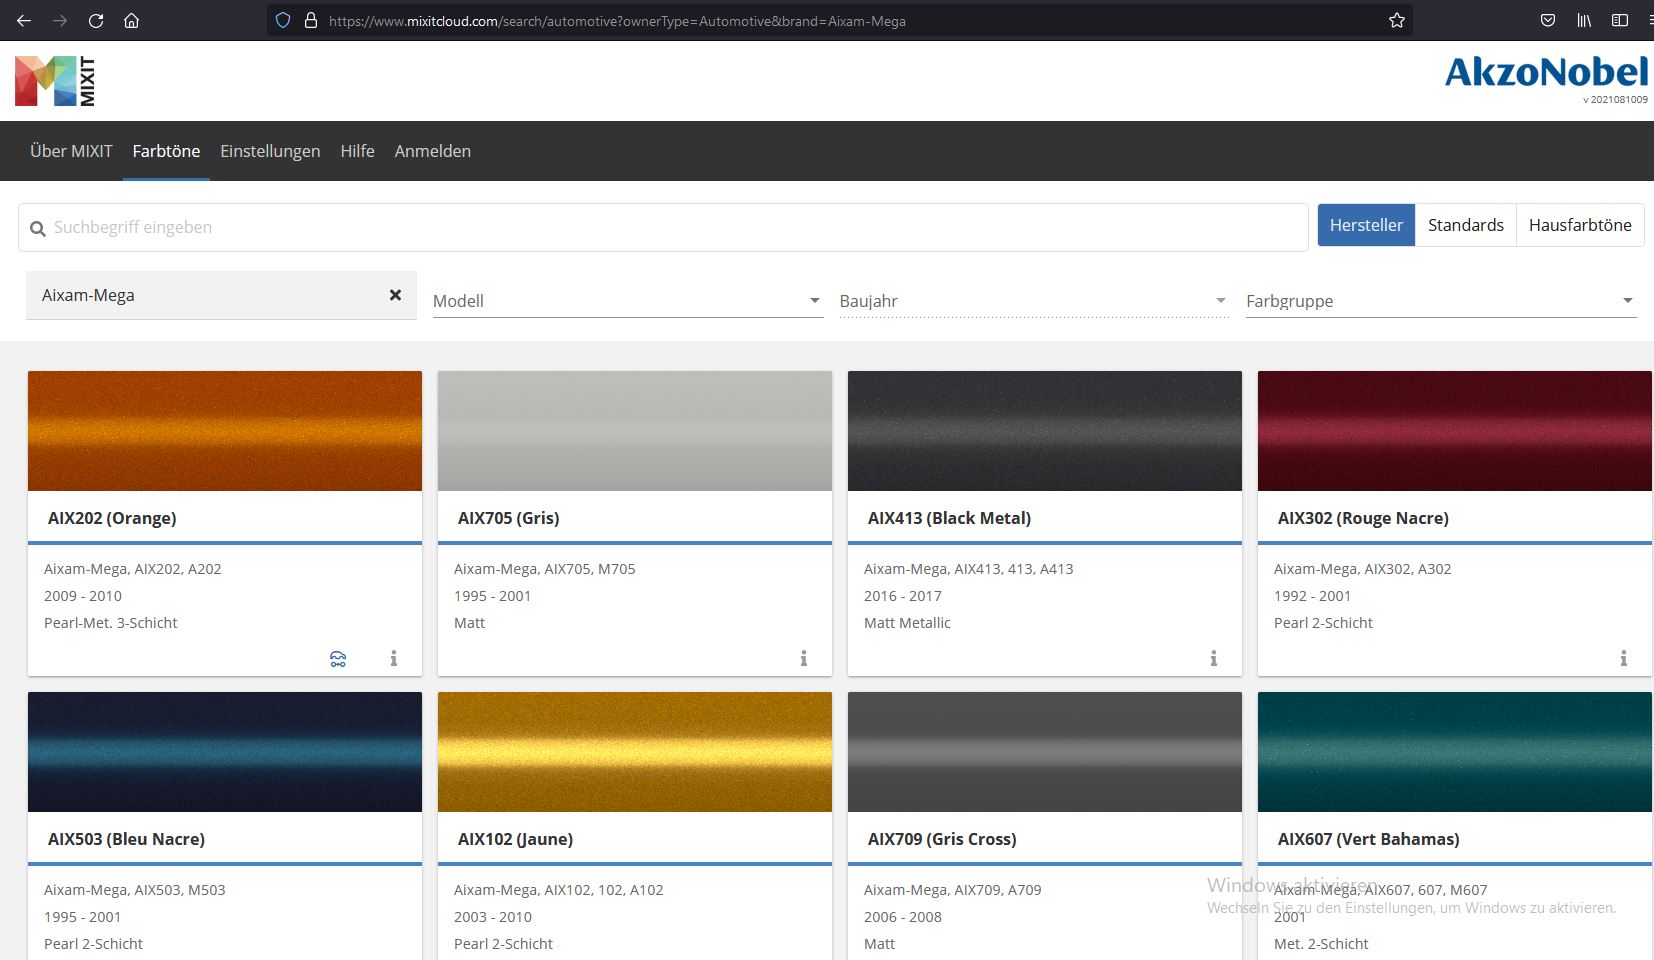Open AIX709 (Gris Cross) title link
Viewport: 1654px width, 960px height.
pos(942,839)
